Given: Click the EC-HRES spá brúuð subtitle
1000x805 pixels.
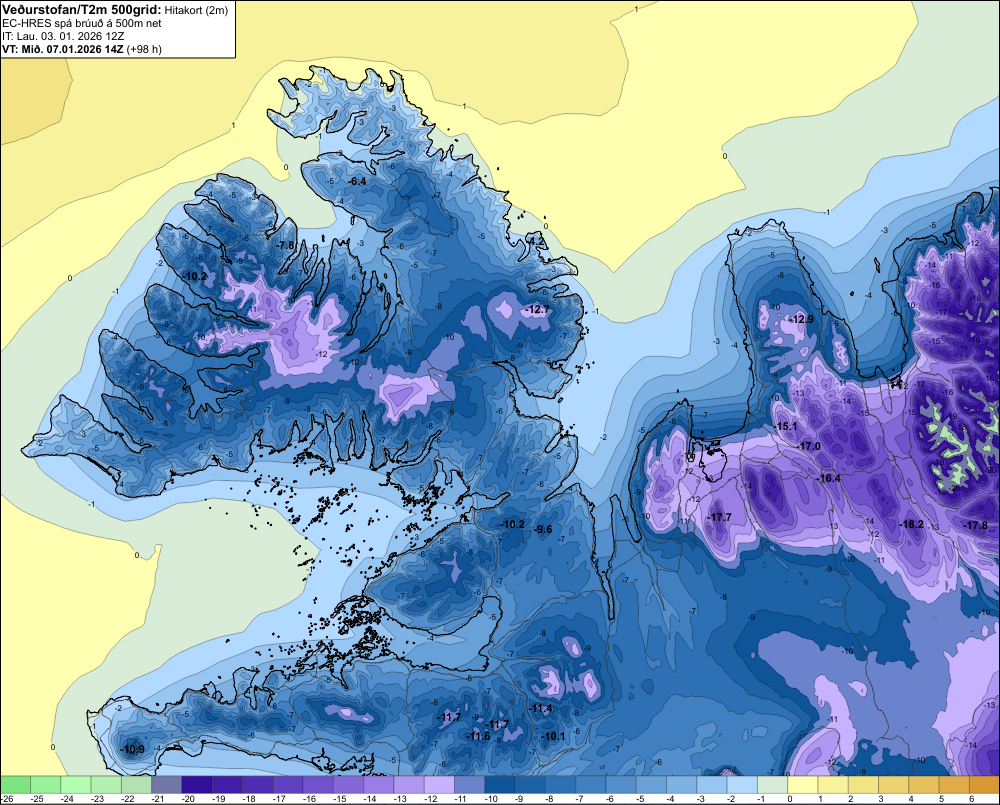Looking at the screenshot, I should [x=82, y=23].
